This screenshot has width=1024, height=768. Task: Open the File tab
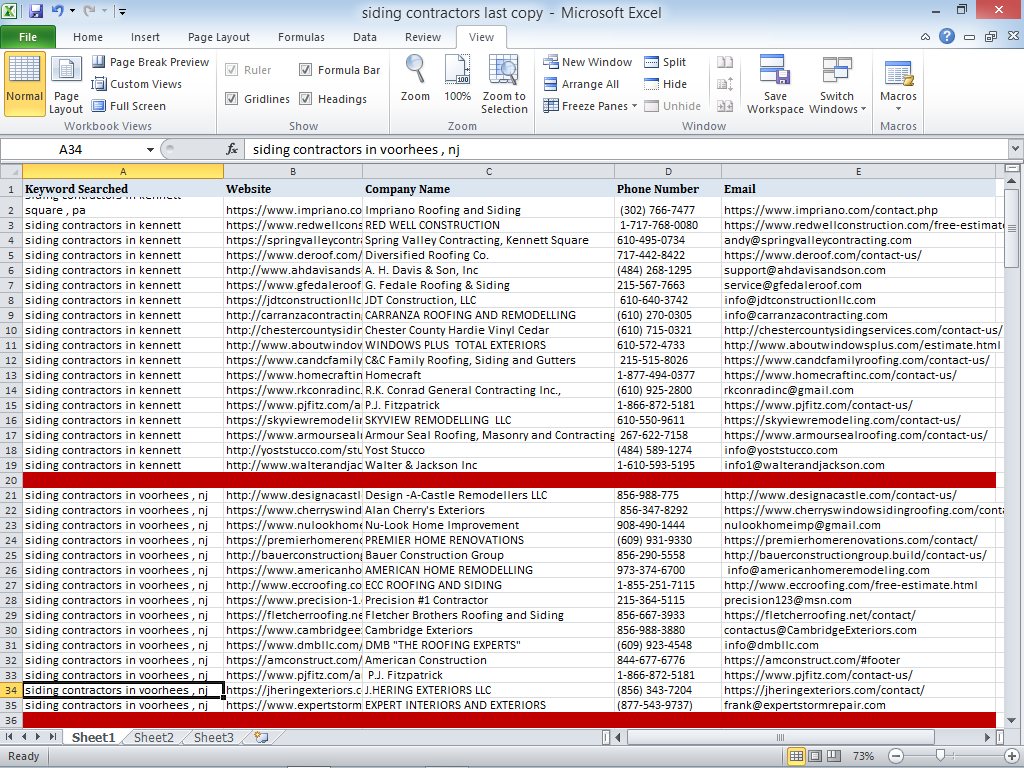click(27, 37)
